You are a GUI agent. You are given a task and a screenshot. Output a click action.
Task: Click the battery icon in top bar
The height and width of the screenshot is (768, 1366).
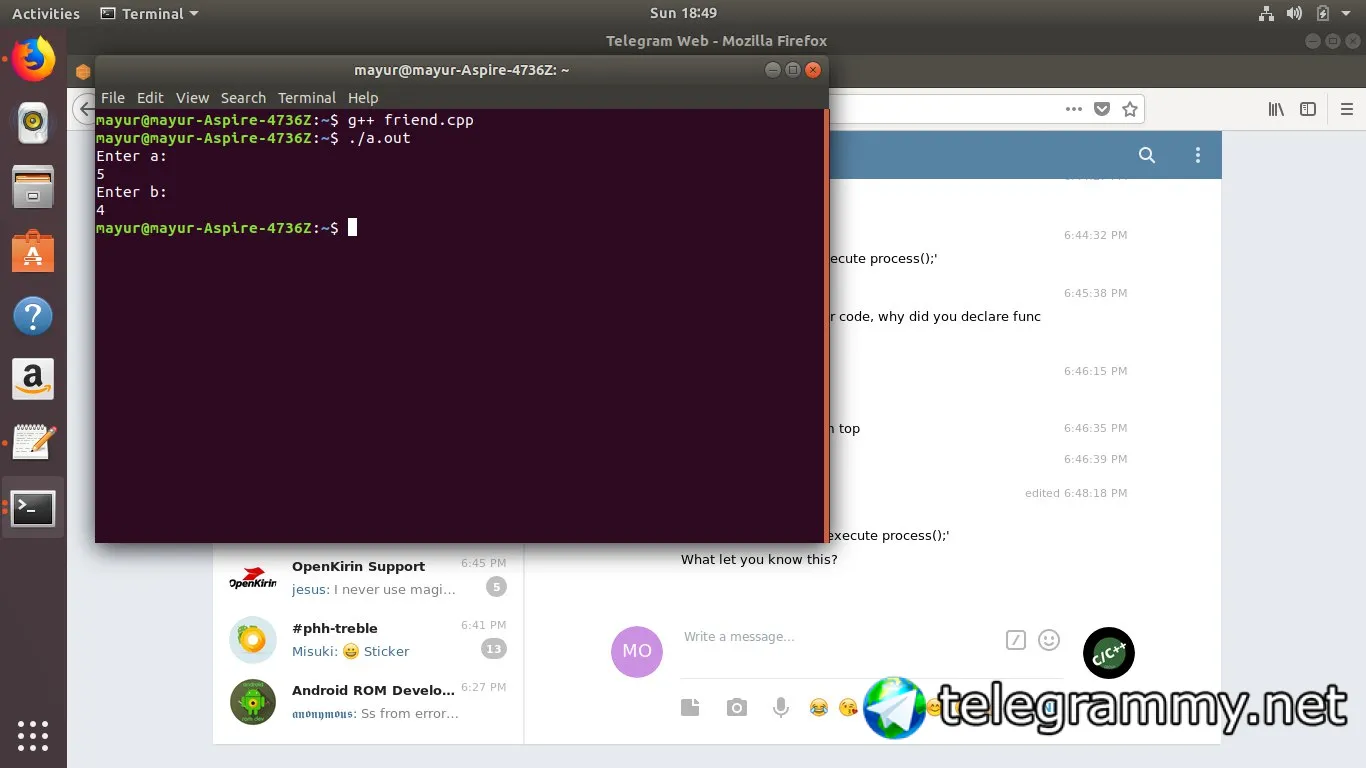[x=1322, y=13]
